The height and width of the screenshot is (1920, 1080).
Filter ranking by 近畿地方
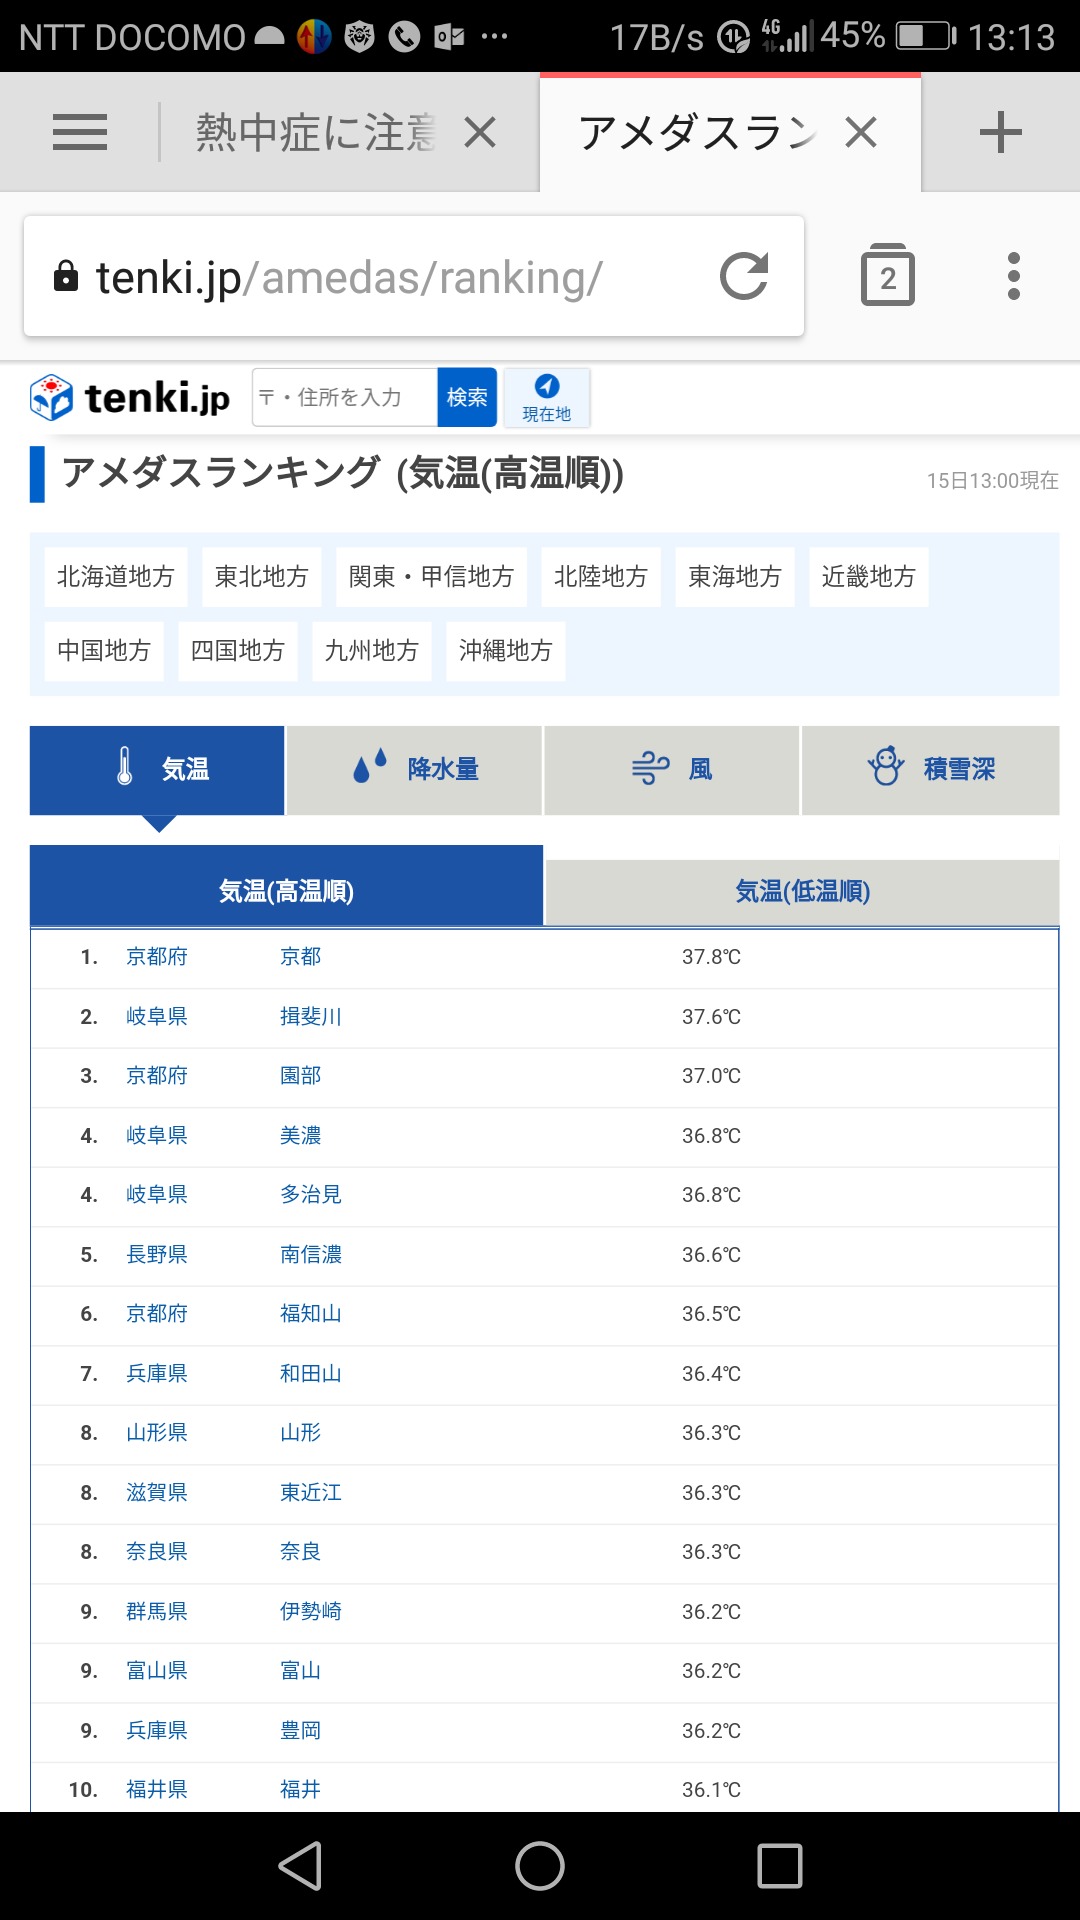(x=869, y=577)
